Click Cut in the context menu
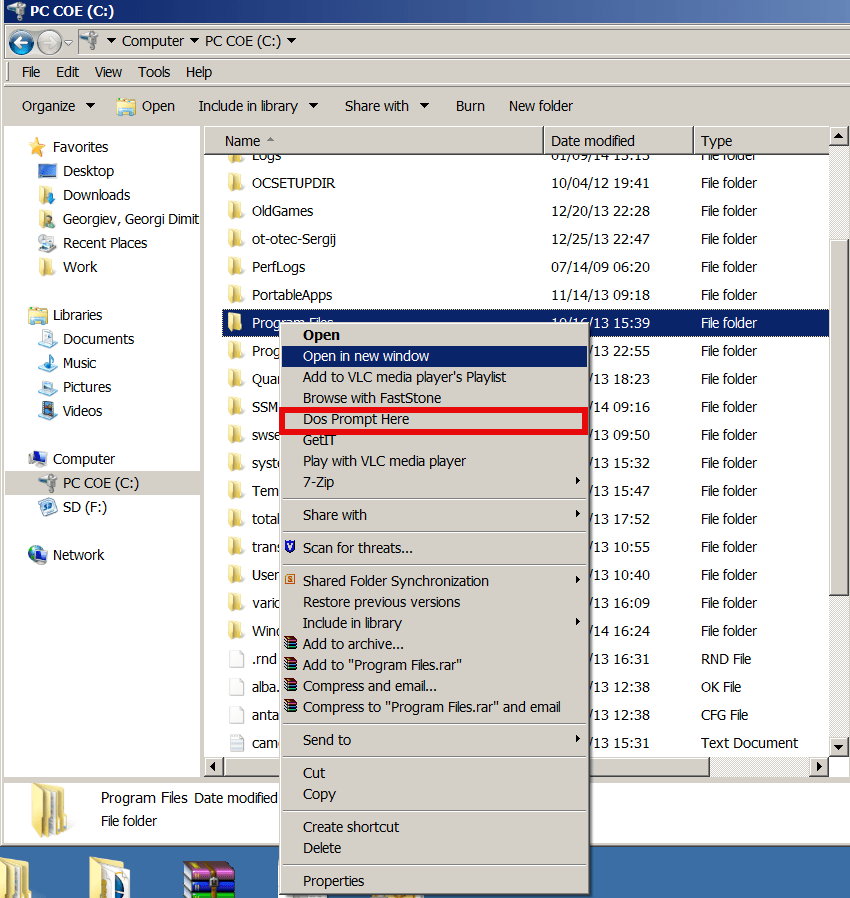 click(x=434, y=773)
